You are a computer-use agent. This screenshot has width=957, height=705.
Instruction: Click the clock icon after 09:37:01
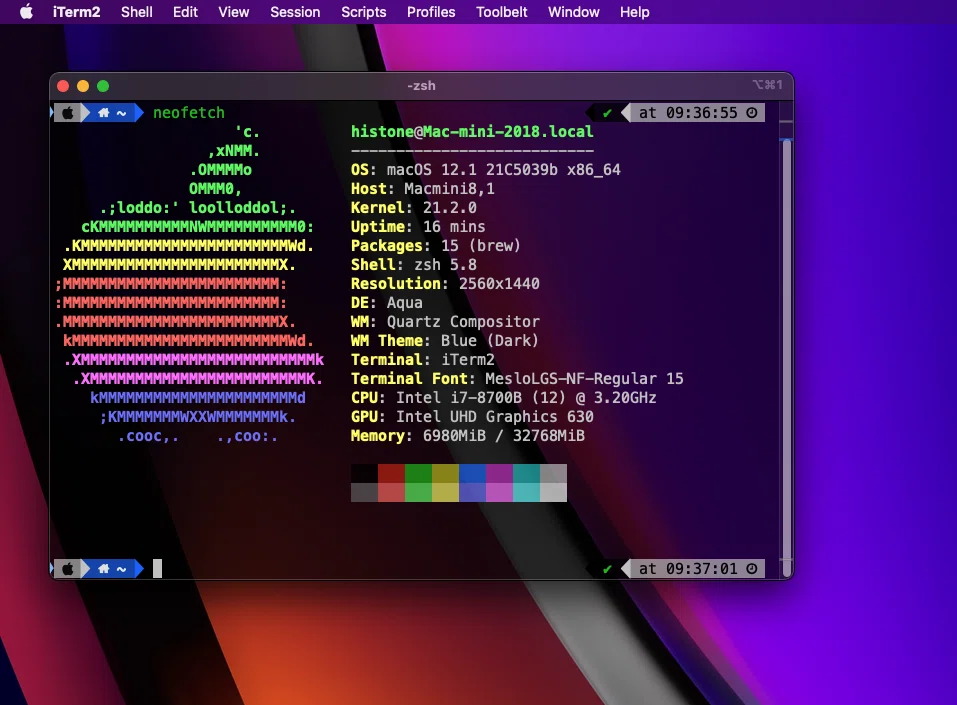(752, 569)
